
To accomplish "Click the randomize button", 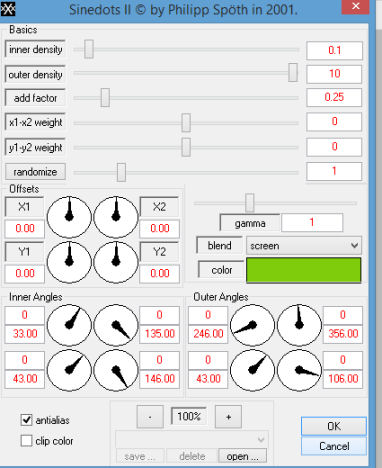I will (x=35, y=172).
